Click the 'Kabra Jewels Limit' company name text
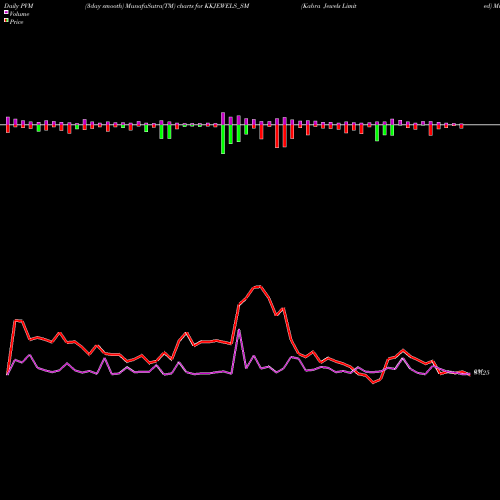 329,6
